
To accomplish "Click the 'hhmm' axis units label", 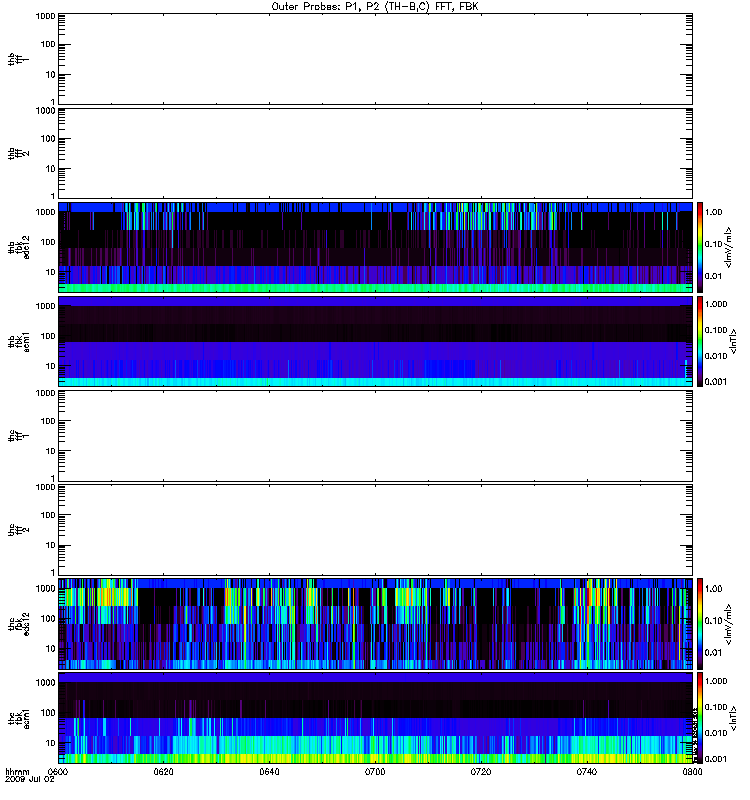I will [17, 772].
